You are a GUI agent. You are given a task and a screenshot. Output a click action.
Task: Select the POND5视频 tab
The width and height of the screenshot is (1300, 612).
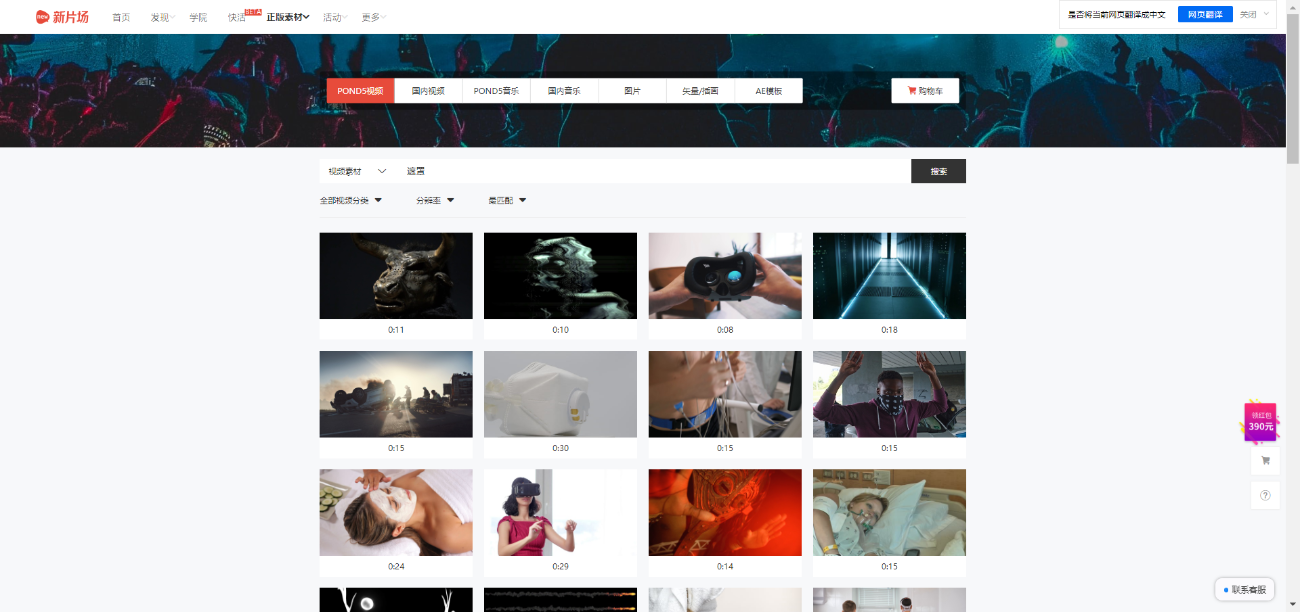click(360, 91)
